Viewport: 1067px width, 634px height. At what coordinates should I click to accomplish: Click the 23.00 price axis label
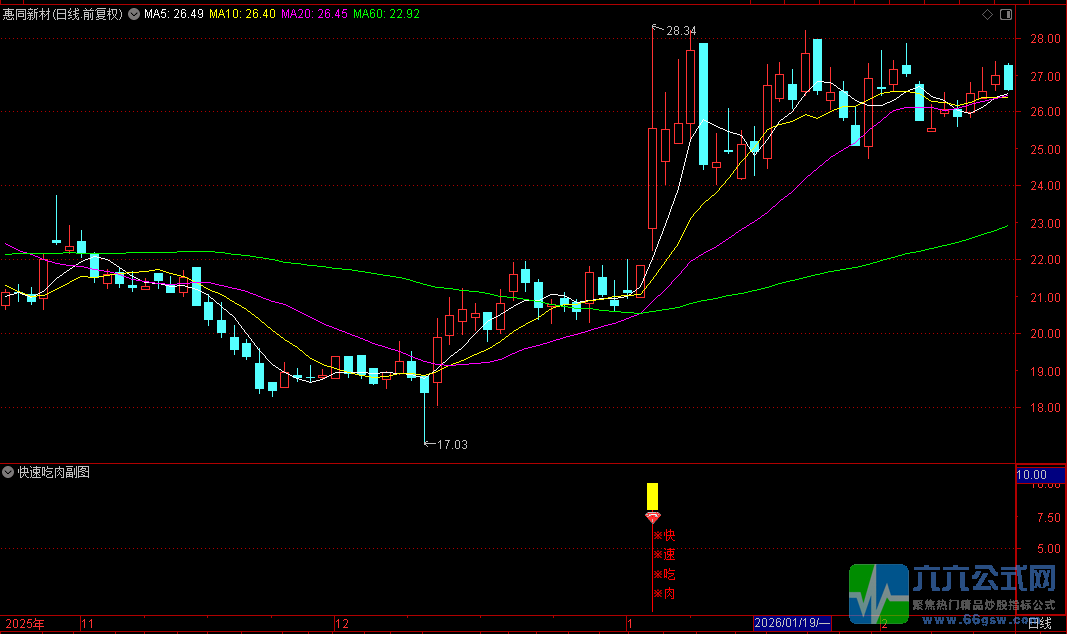(1045, 223)
